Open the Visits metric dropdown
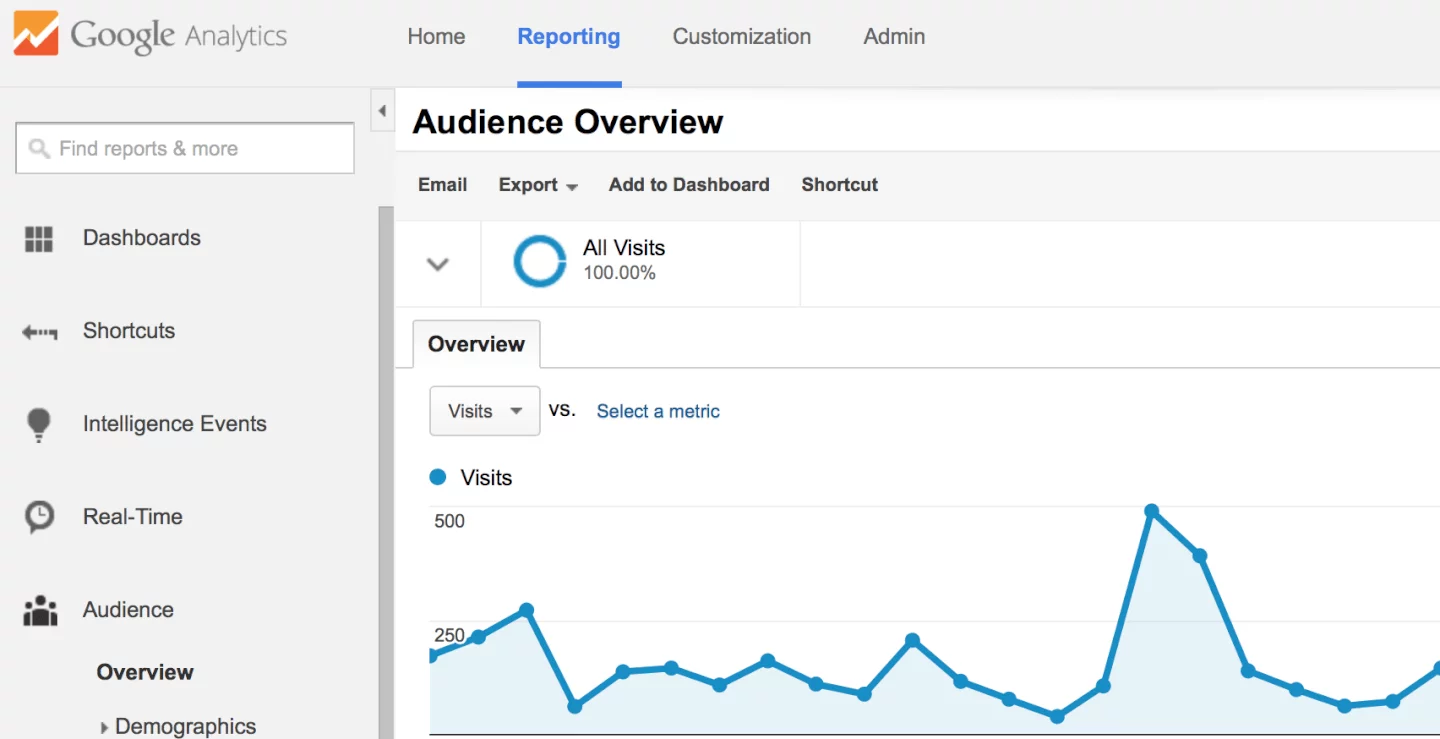Screen dimensions: 1440x739 (x=484, y=411)
